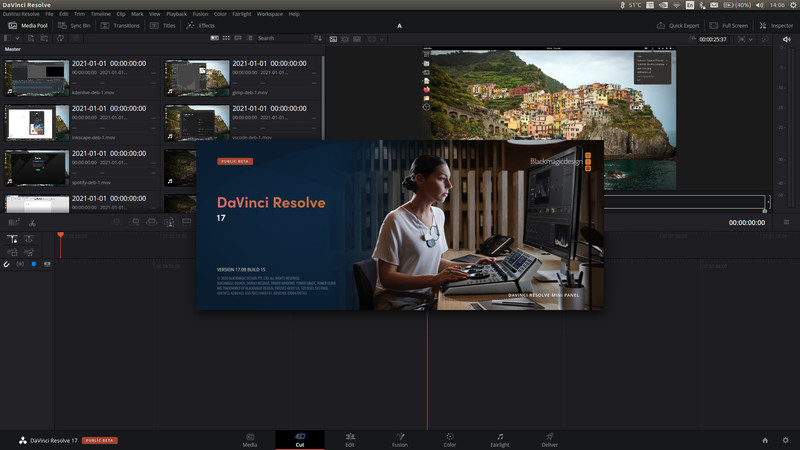Image resolution: width=800 pixels, height=450 pixels.
Task: Select the inkscape-deb-1.mov clip thumbnail
Action: 37,122
